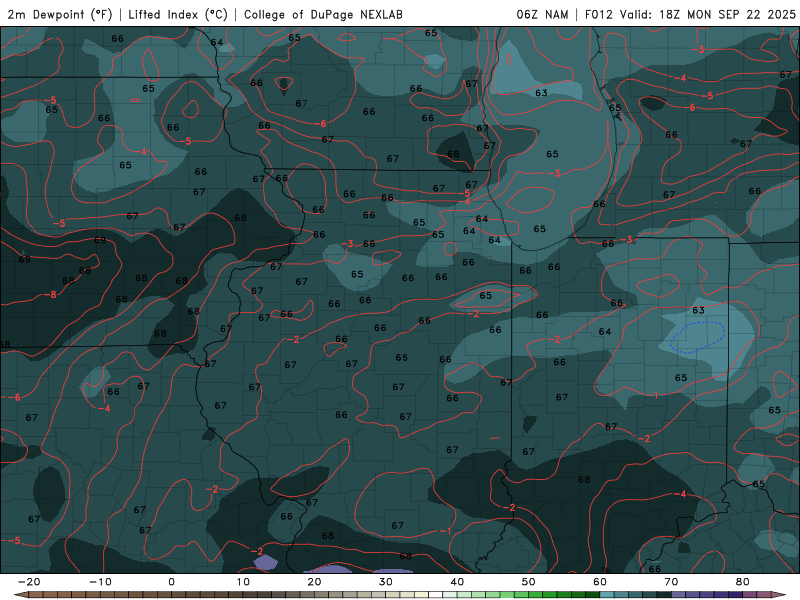Click the 70 label on the color scale
800x600 pixels.
[671, 582]
